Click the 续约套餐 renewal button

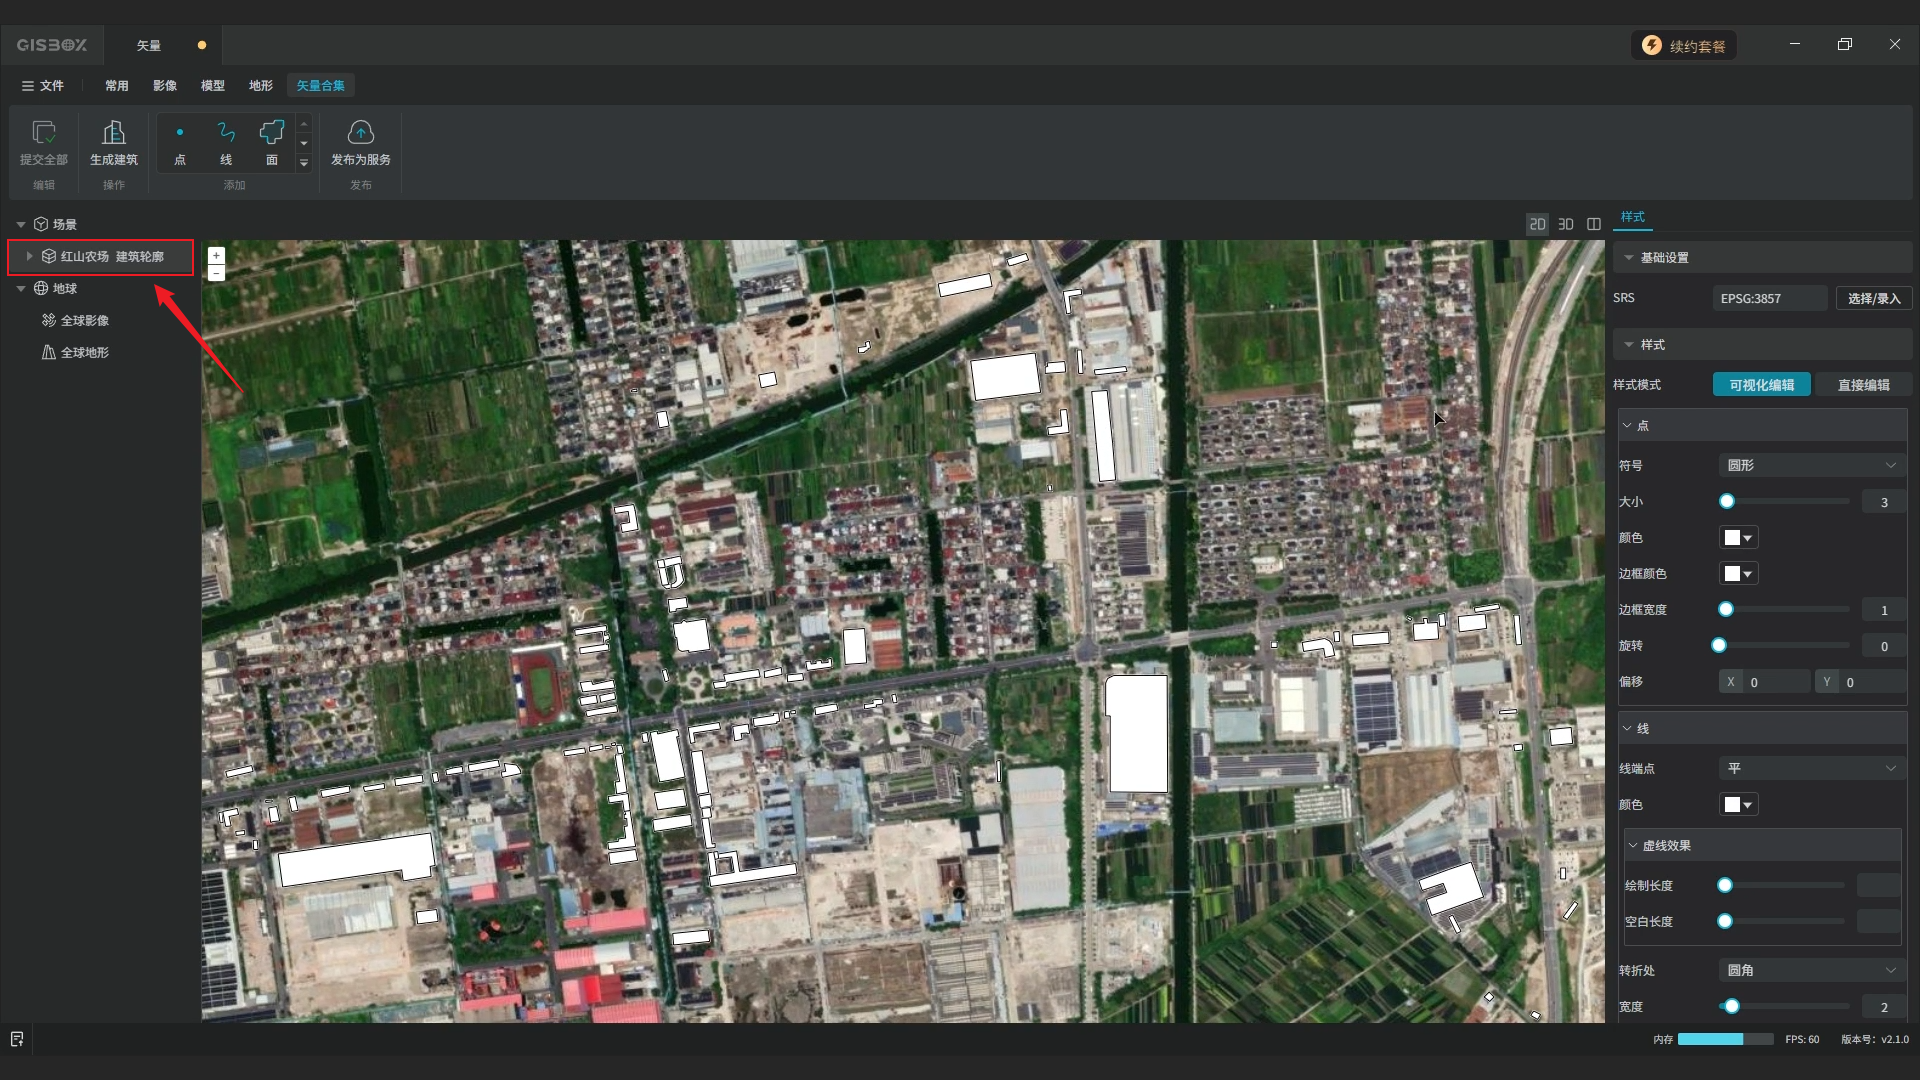1685,46
